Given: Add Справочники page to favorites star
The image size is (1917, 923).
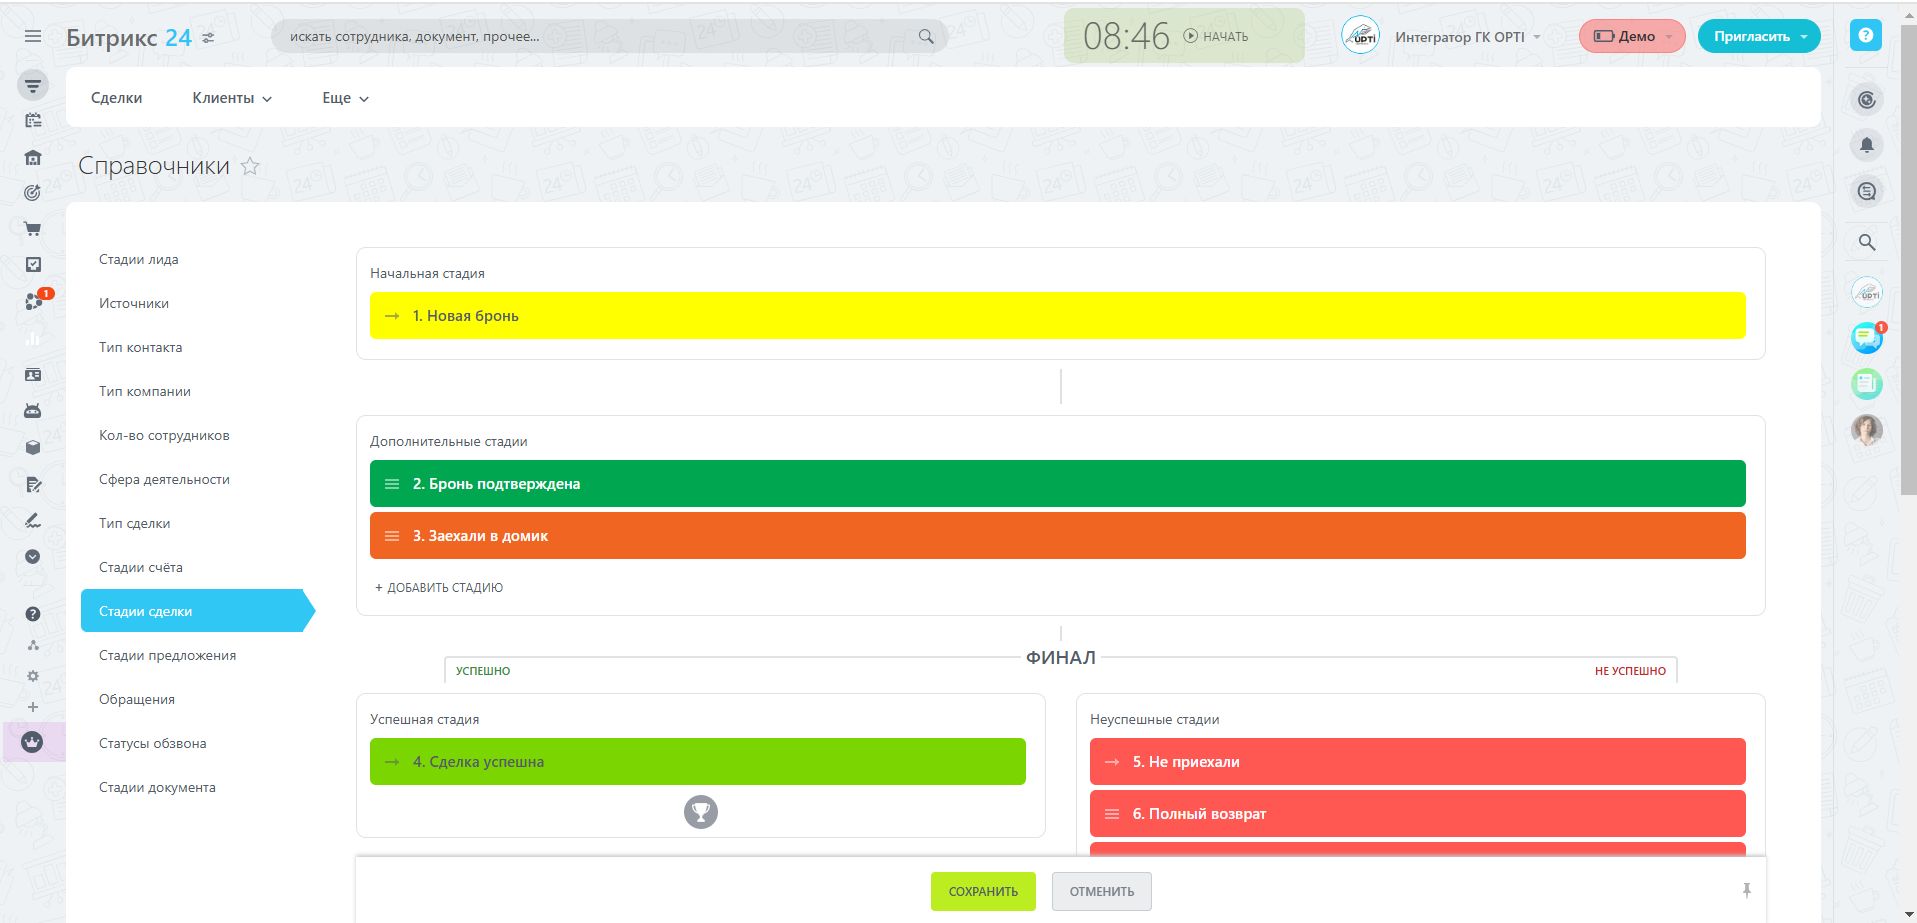Looking at the screenshot, I should coord(250,167).
